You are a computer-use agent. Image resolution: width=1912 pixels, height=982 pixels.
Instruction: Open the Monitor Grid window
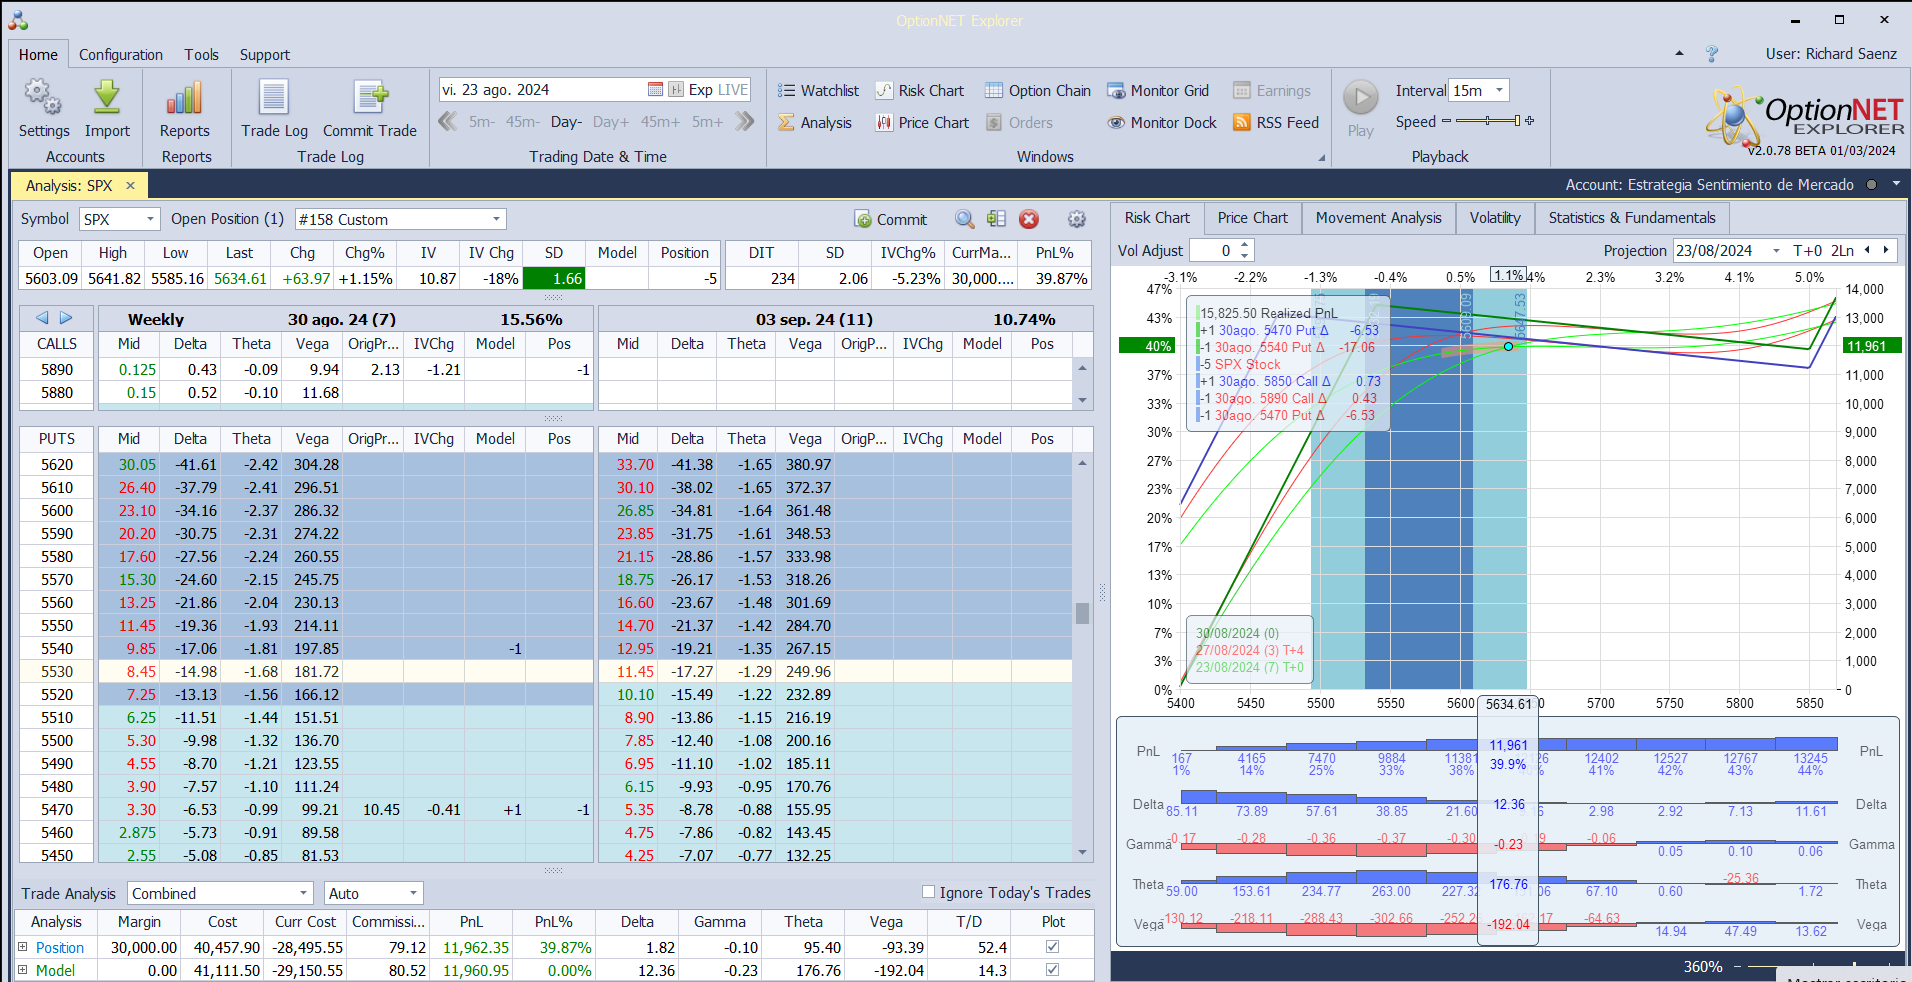click(x=1158, y=91)
